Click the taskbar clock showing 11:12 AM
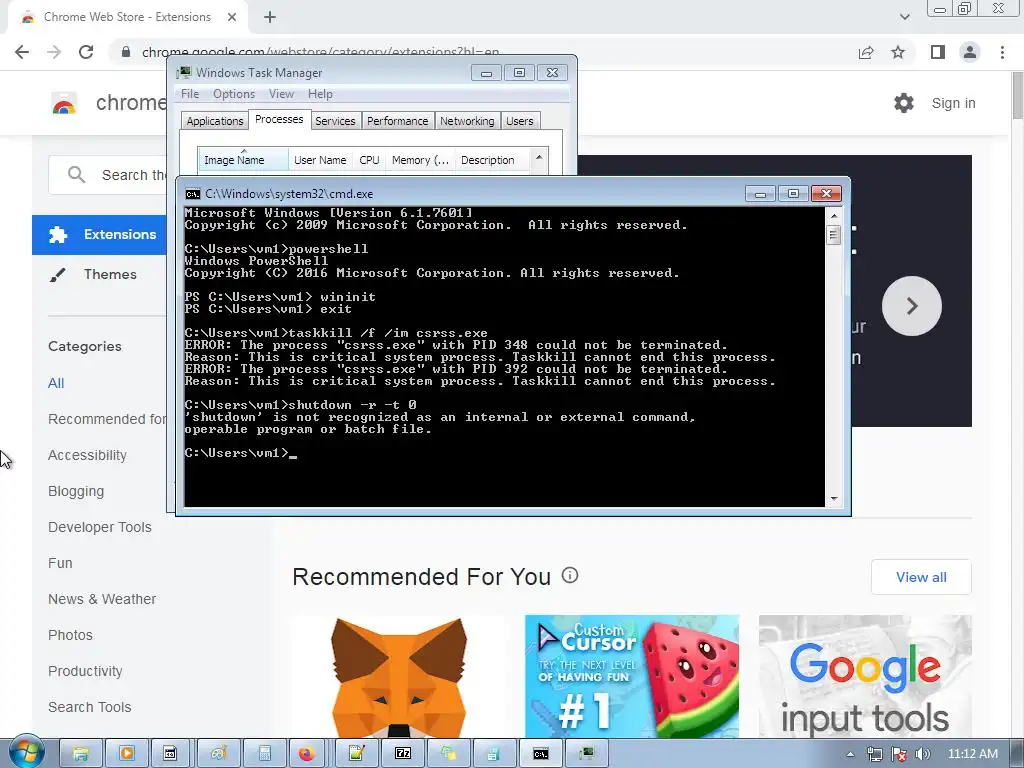Screen dimensions: 1024x768 click(972, 754)
